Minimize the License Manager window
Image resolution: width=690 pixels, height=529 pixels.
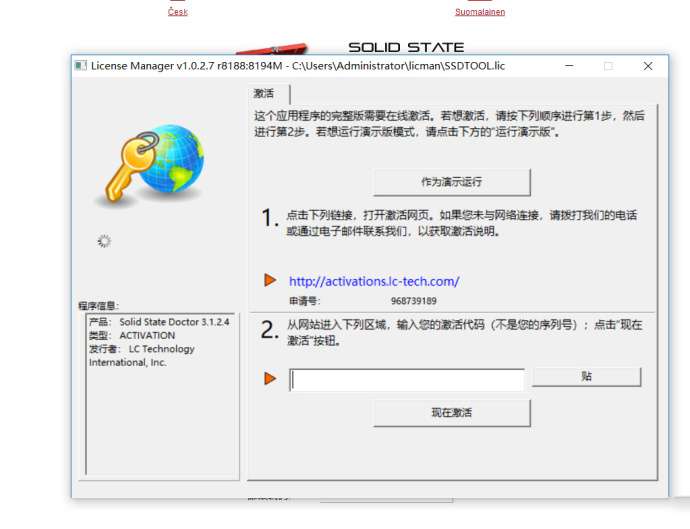(567, 66)
